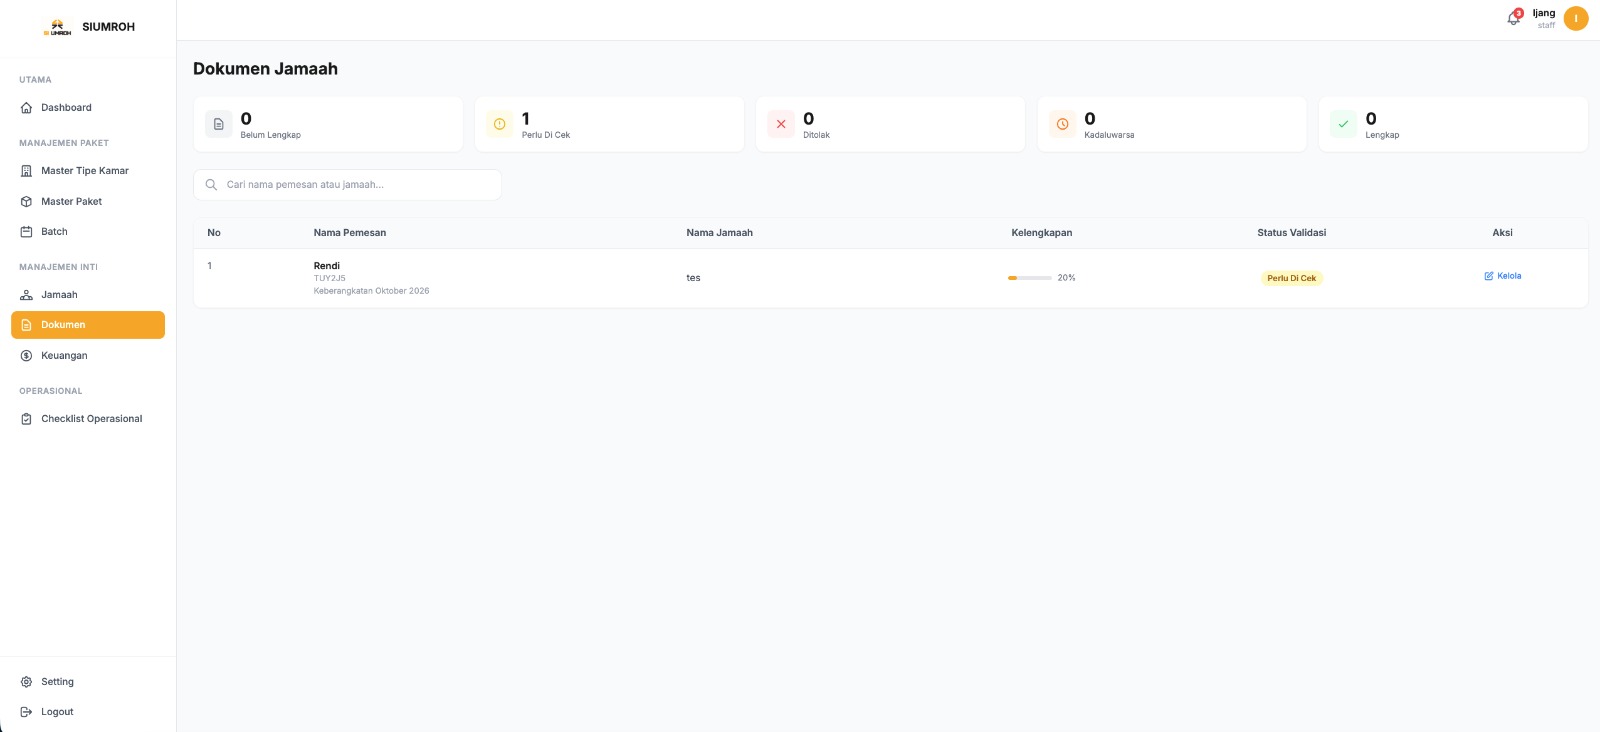The width and height of the screenshot is (1600, 732).
Task: Click the Kadaluwarsa clock icon
Action: (x=1062, y=124)
